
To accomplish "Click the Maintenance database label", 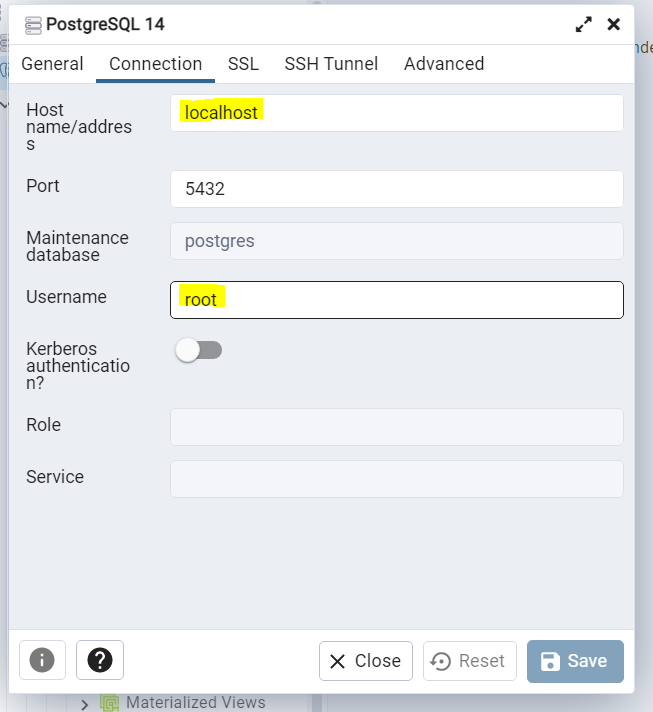I will [77, 246].
